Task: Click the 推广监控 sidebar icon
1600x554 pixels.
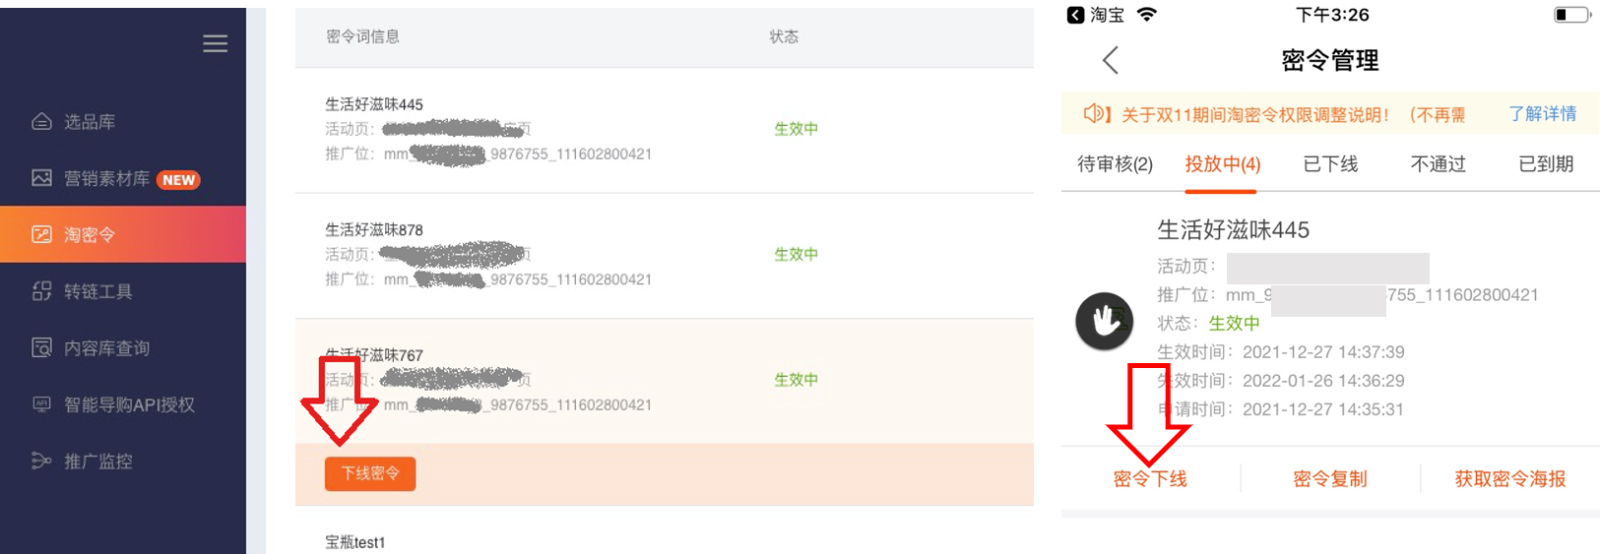Action: [42, 461]
